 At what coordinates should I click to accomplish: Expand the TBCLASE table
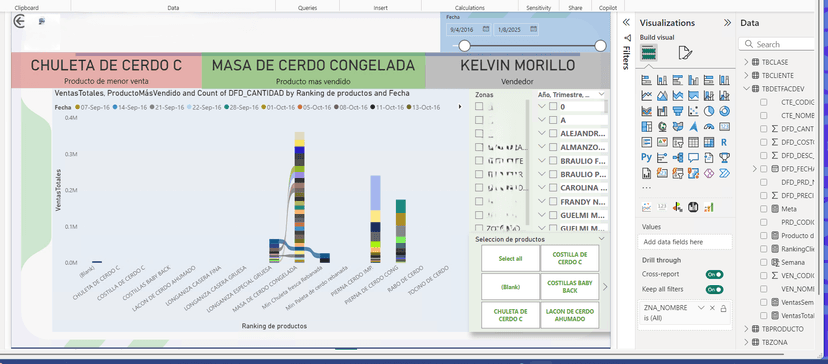pos(746,61)
